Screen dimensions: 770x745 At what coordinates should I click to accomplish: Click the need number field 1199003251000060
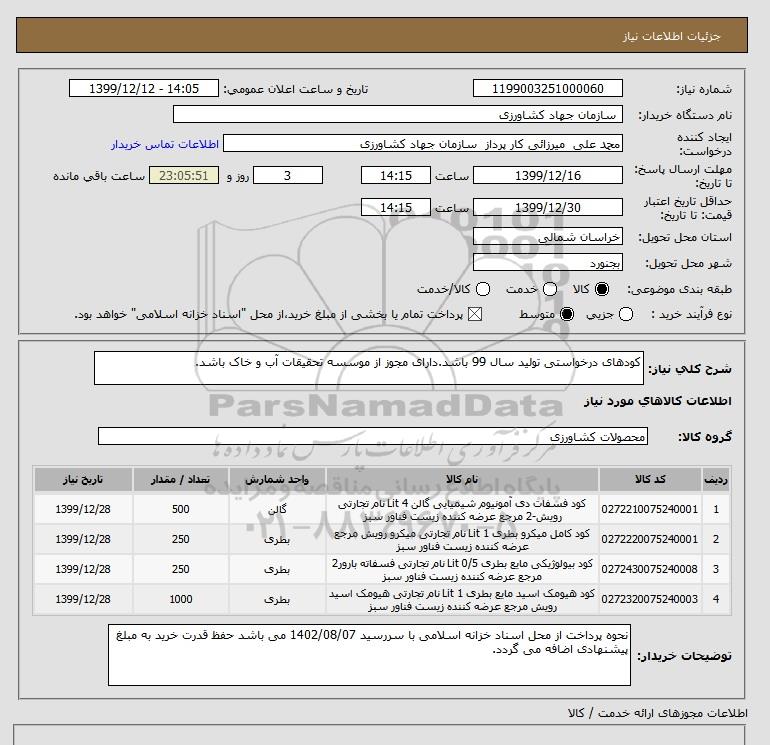point(548,89)
